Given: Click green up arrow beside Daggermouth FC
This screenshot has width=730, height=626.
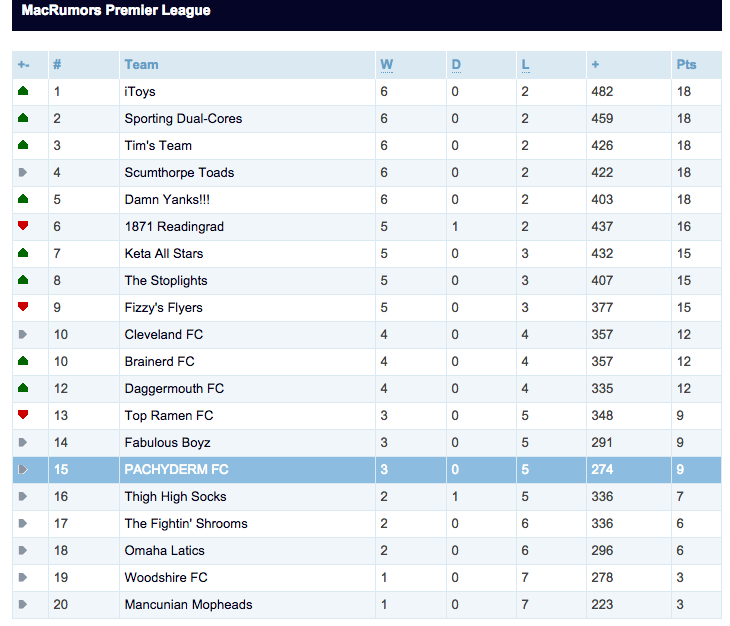Looking at the screenshot, I should (x=23, y=388).
